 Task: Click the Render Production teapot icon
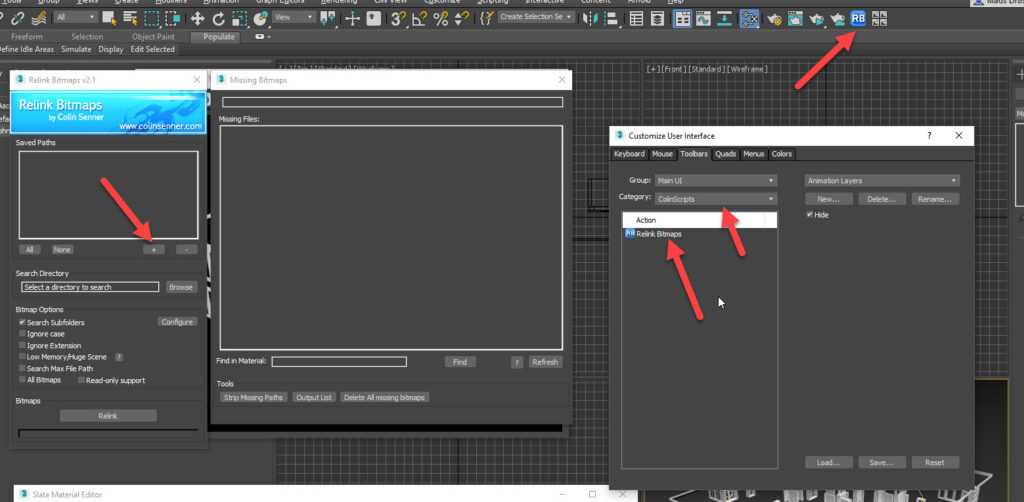tap(816, 19)
